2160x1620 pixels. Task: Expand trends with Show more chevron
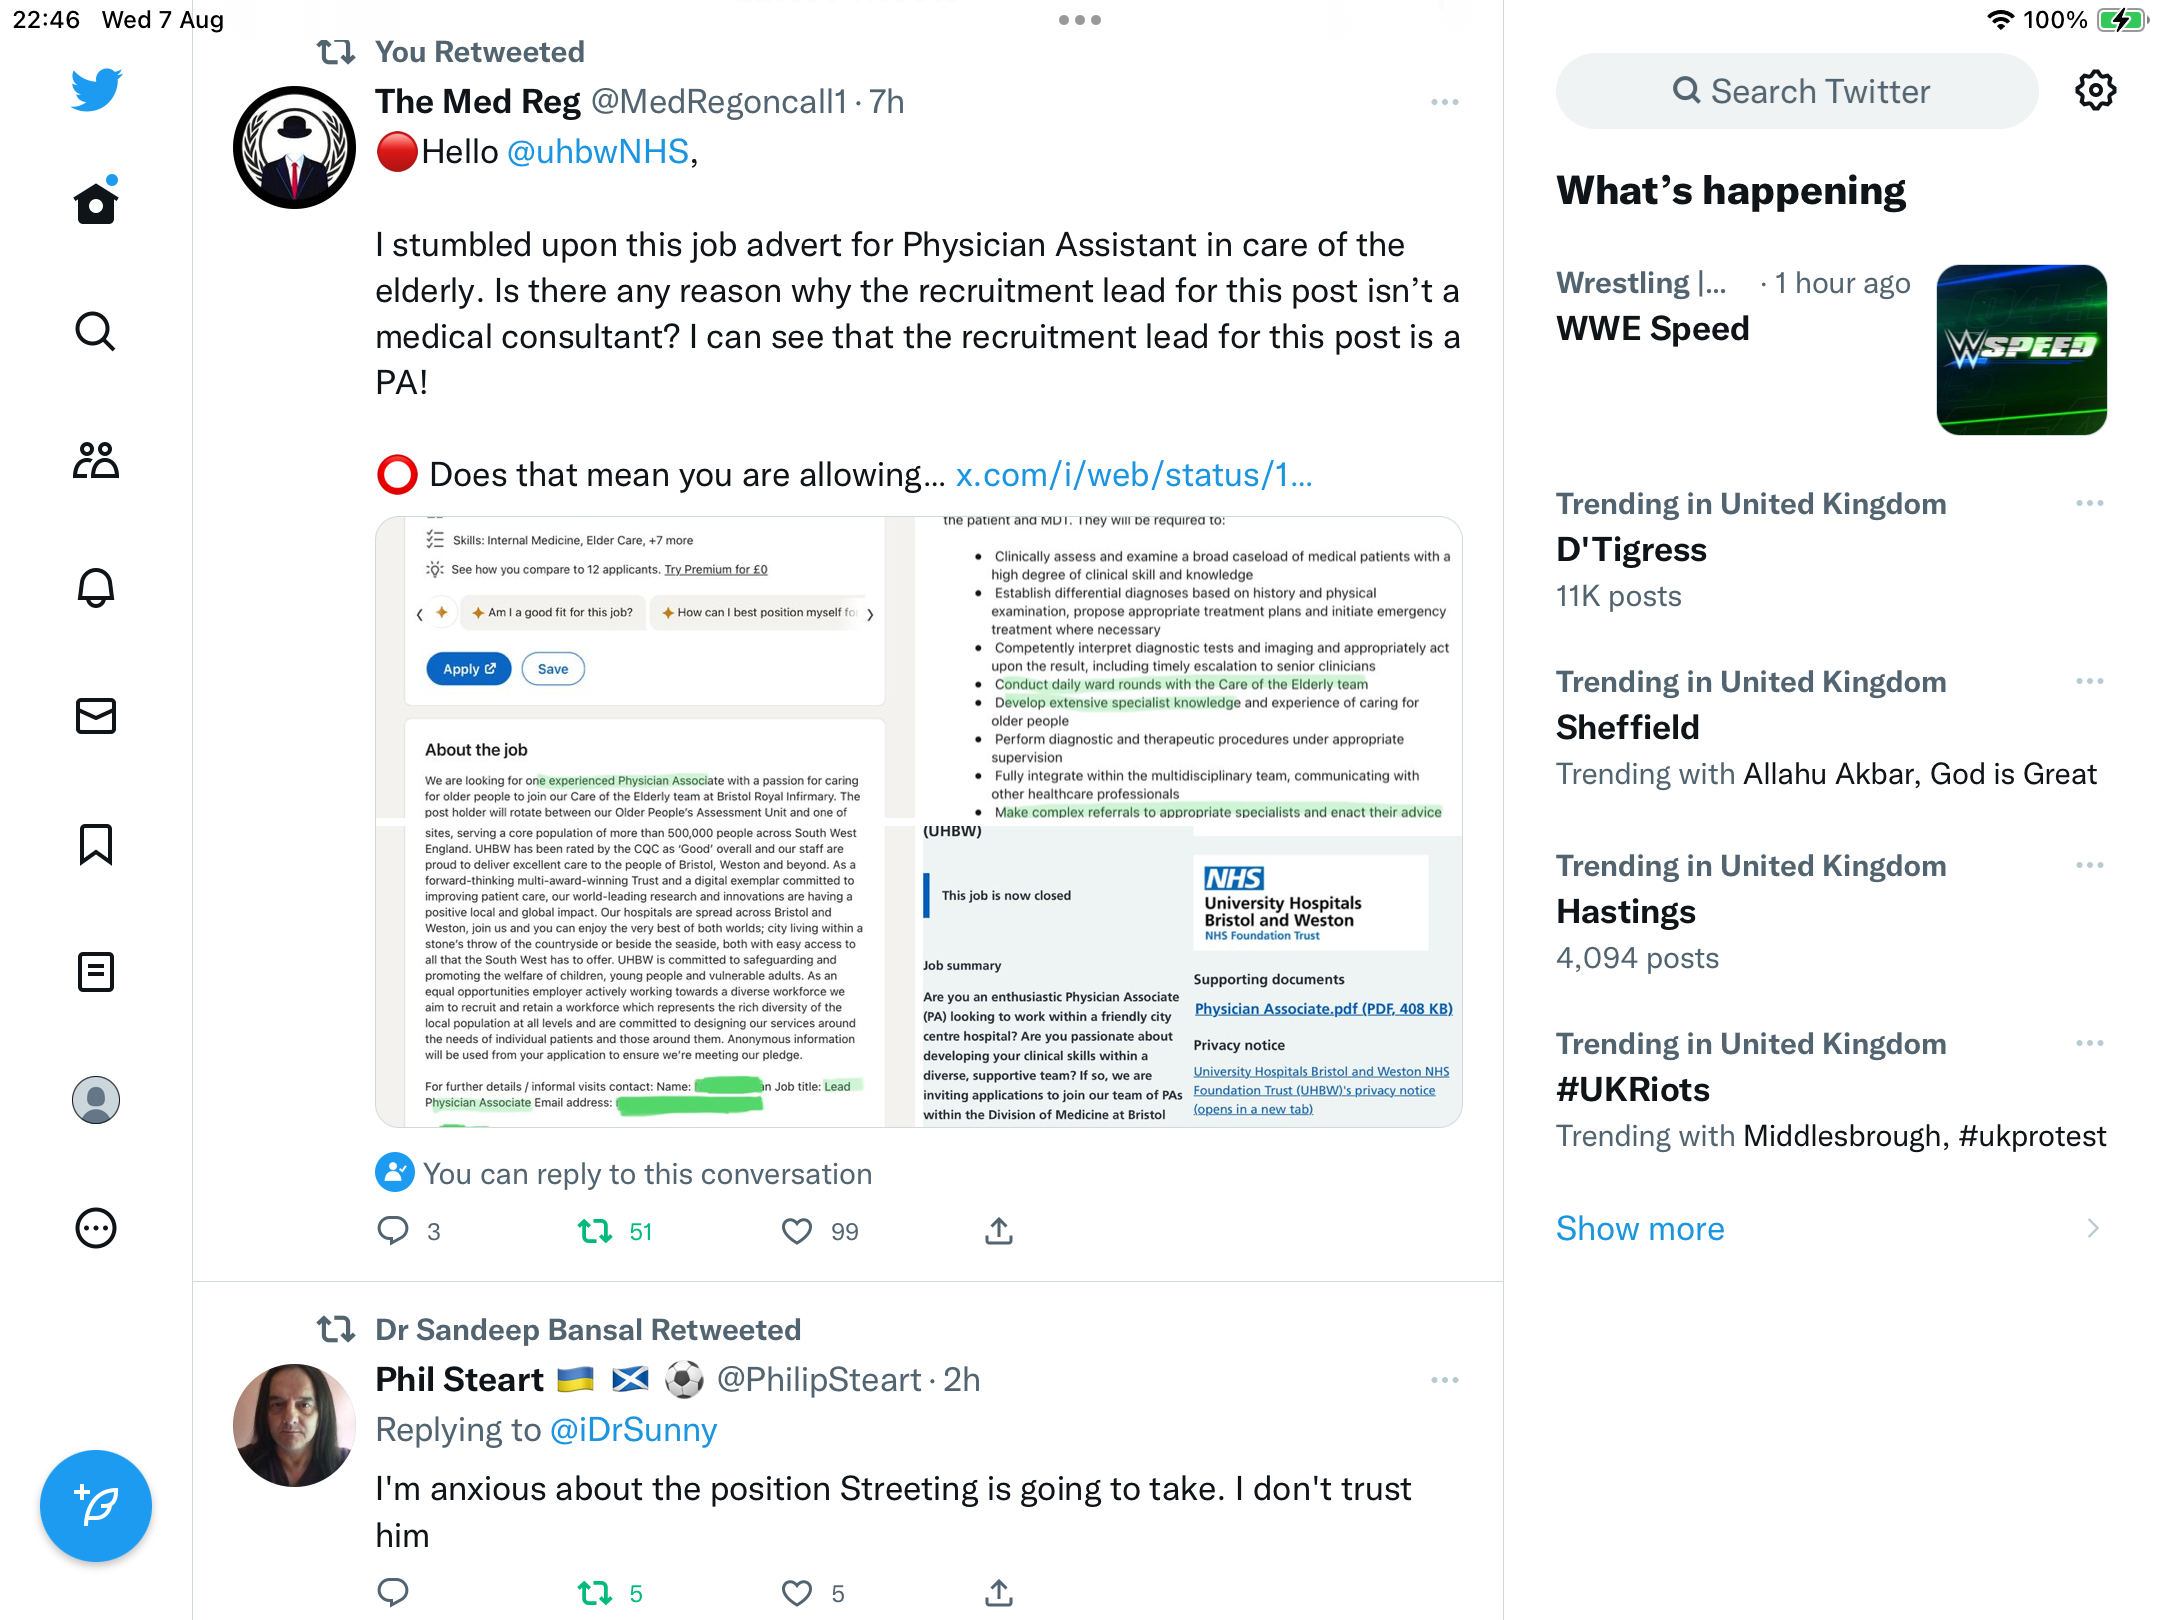[x=2094, y=1228]
